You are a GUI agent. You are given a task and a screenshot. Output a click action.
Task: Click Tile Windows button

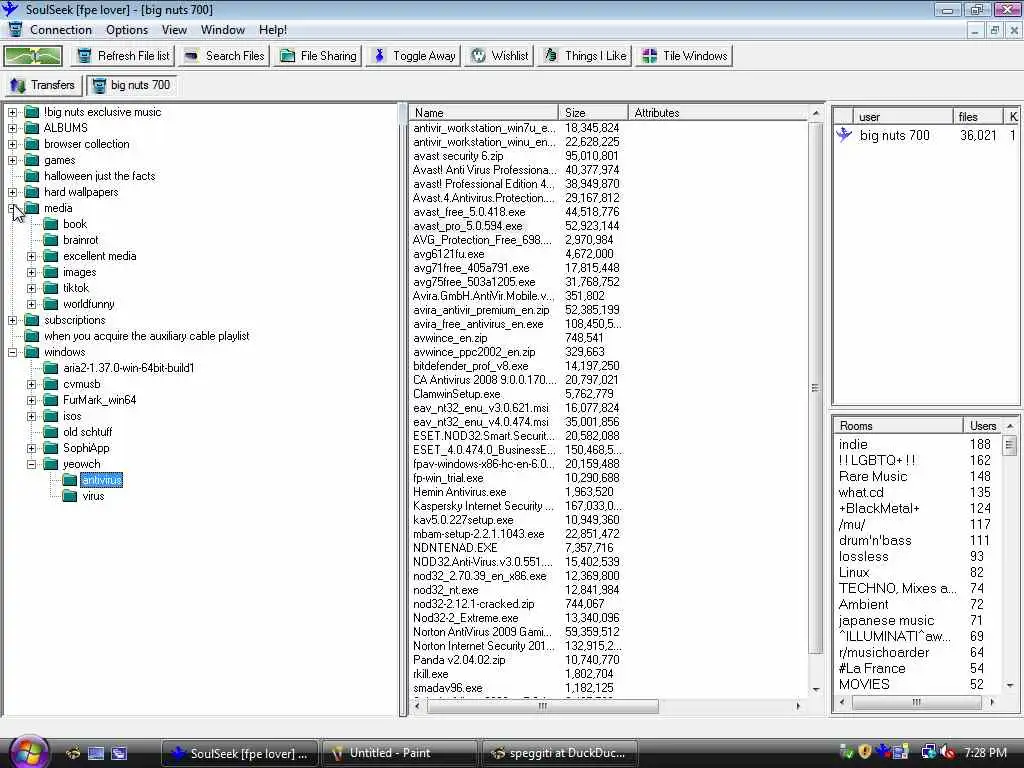point(684,56)
